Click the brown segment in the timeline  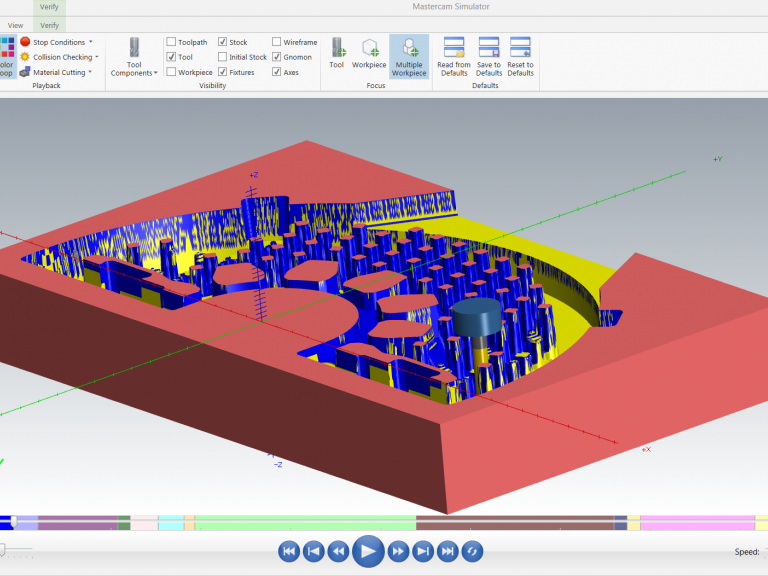click(x=515, y=523)
